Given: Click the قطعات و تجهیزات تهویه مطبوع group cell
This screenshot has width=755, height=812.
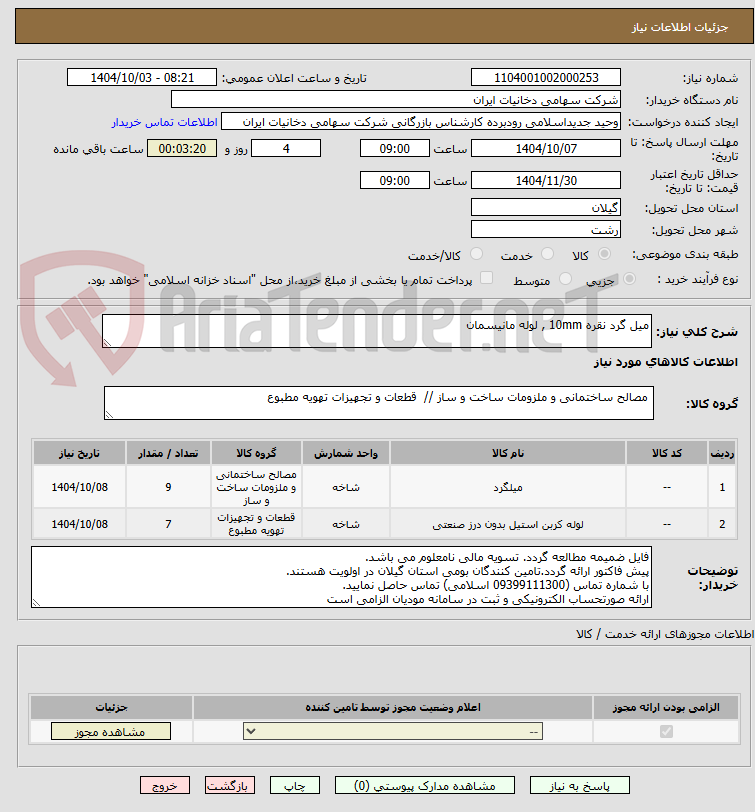Looking at the screenshot, I should (256, 524).
